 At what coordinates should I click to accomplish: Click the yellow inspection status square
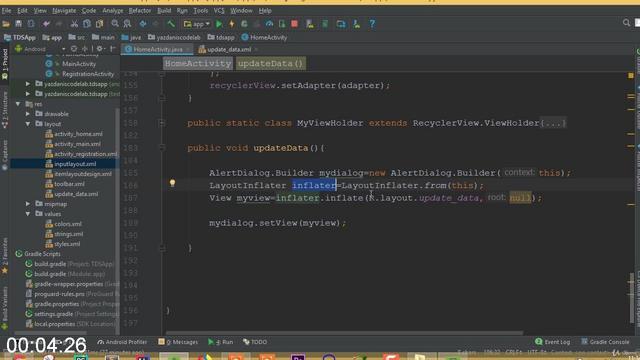[x=631, y=76]
